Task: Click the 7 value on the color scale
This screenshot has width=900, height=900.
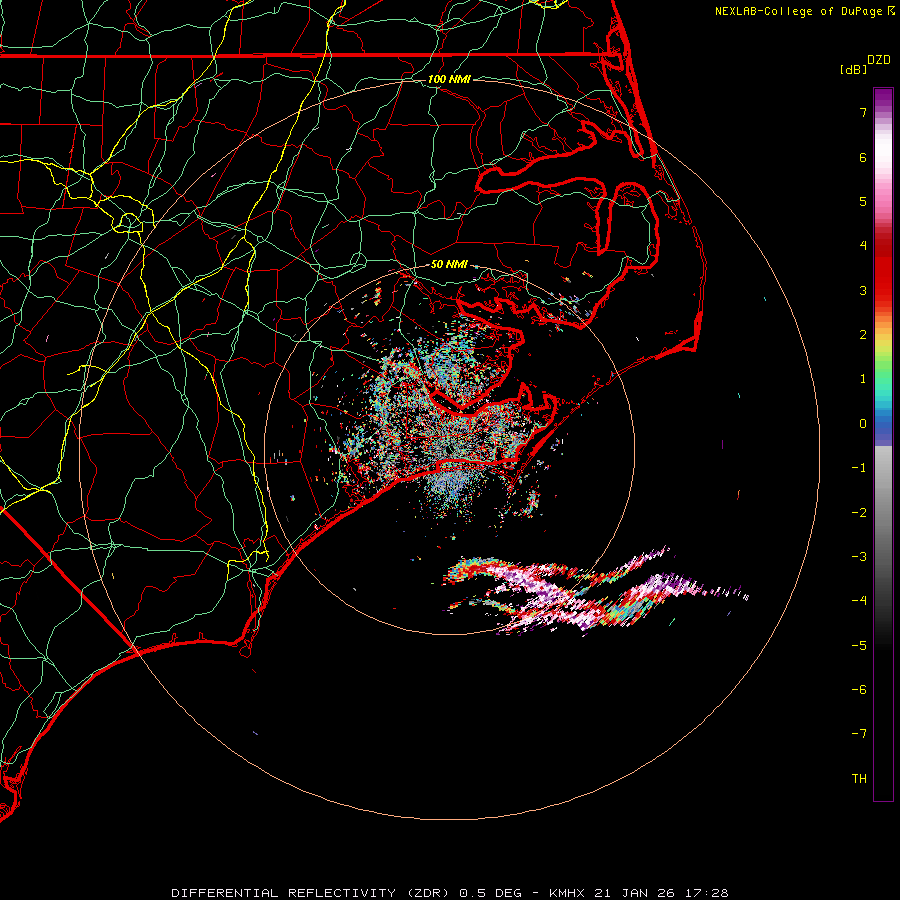Action: 863,112
